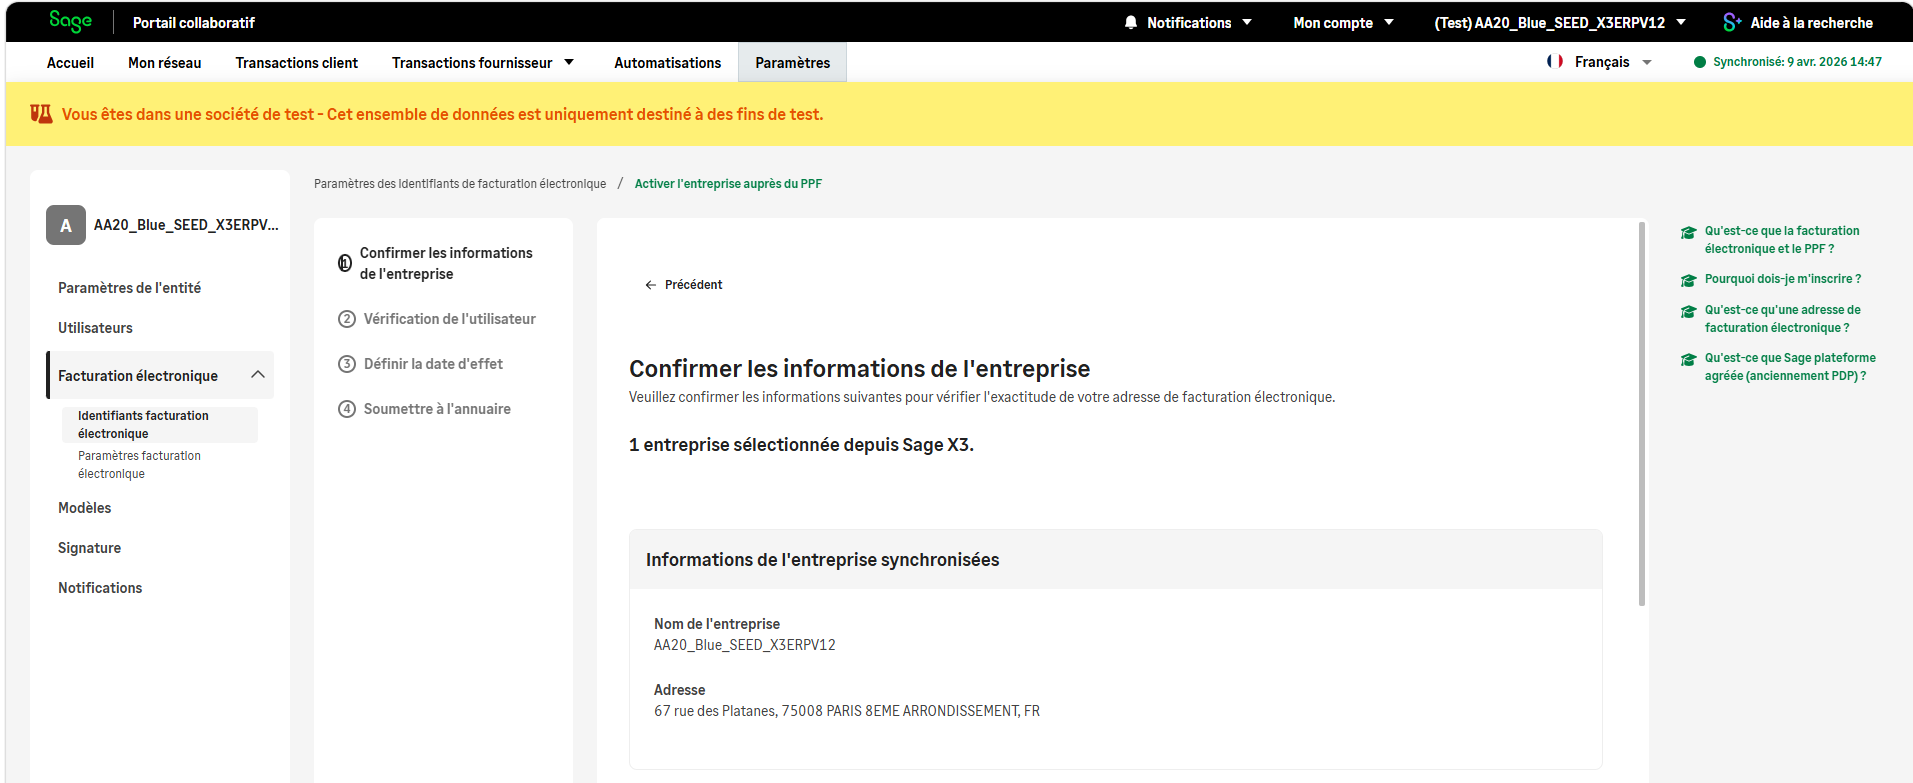Open help link about Sage plateforme agréée
1913x783 pixels.
pos(1790,367)
